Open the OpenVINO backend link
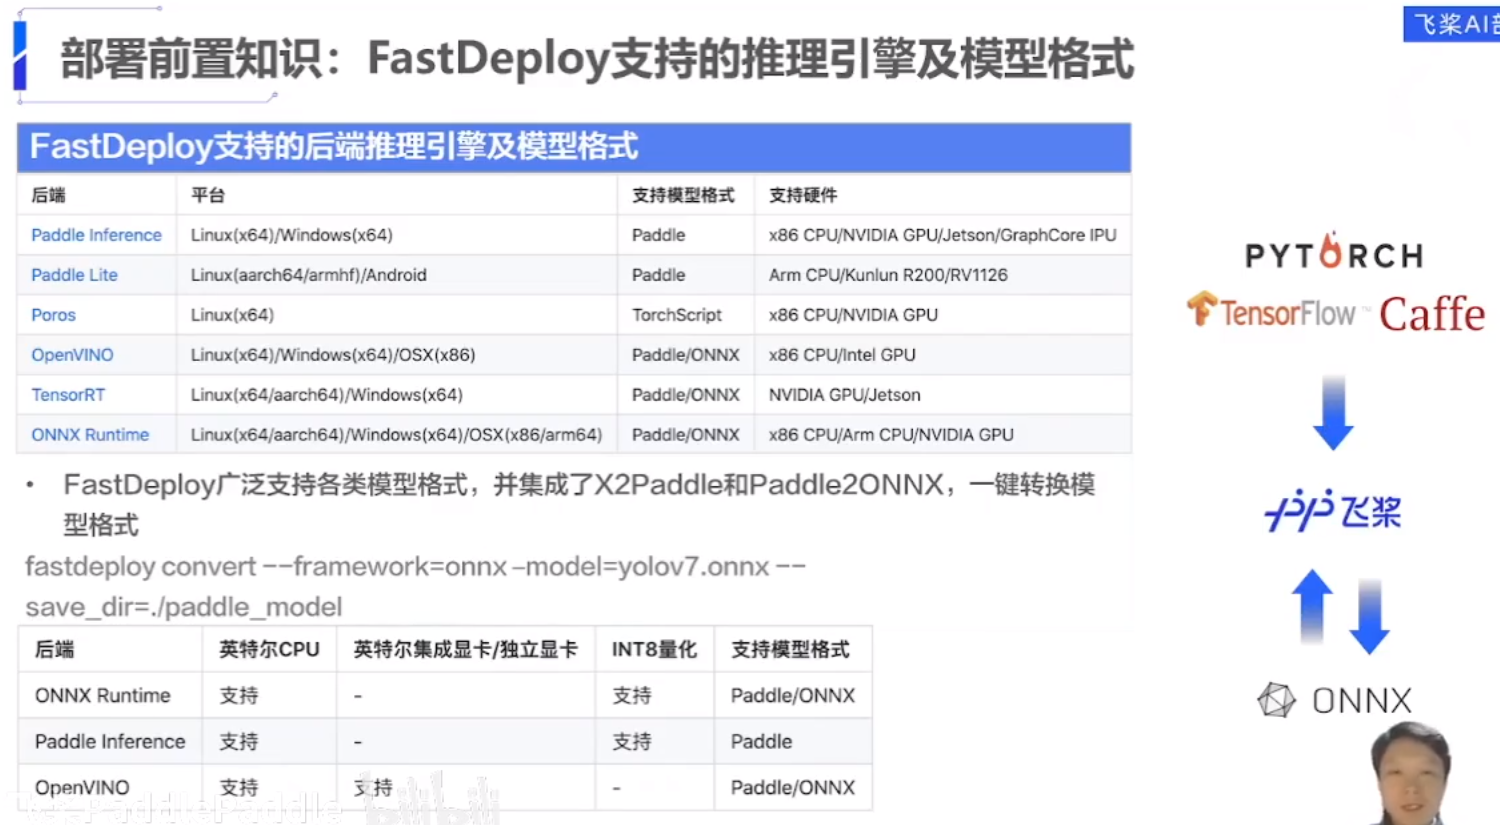1500x825 pixels. (x=71, y=355)
